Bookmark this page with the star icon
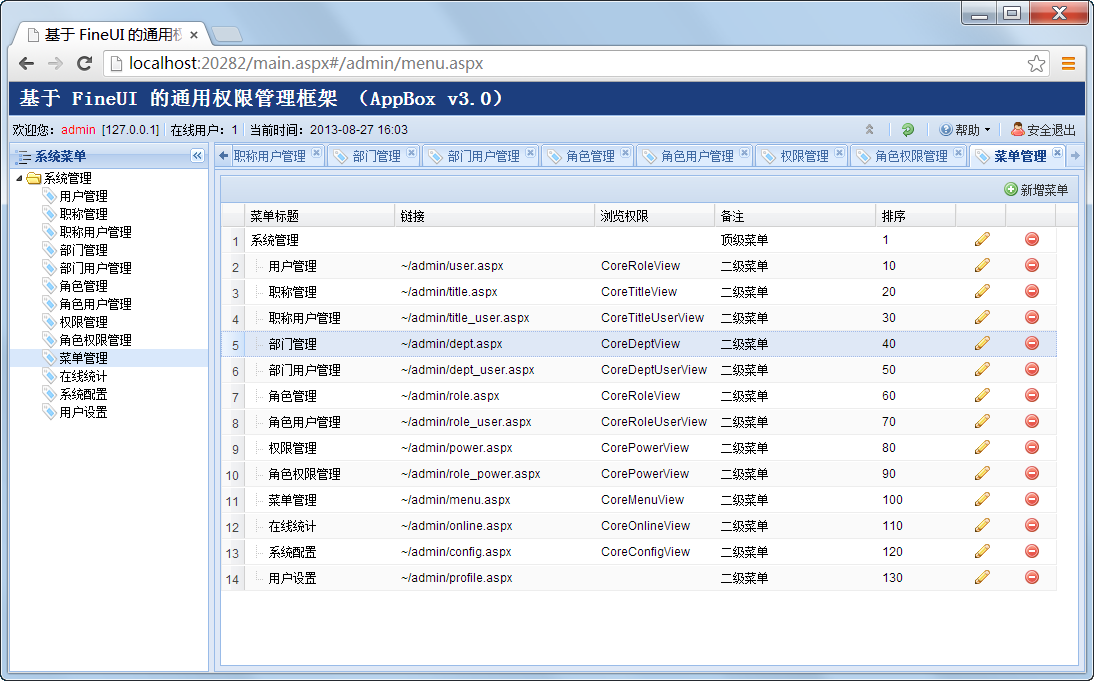Image resolution: width=1094 pixels, height=681 pixels. pyautogui.click(x=1036, y=63)
